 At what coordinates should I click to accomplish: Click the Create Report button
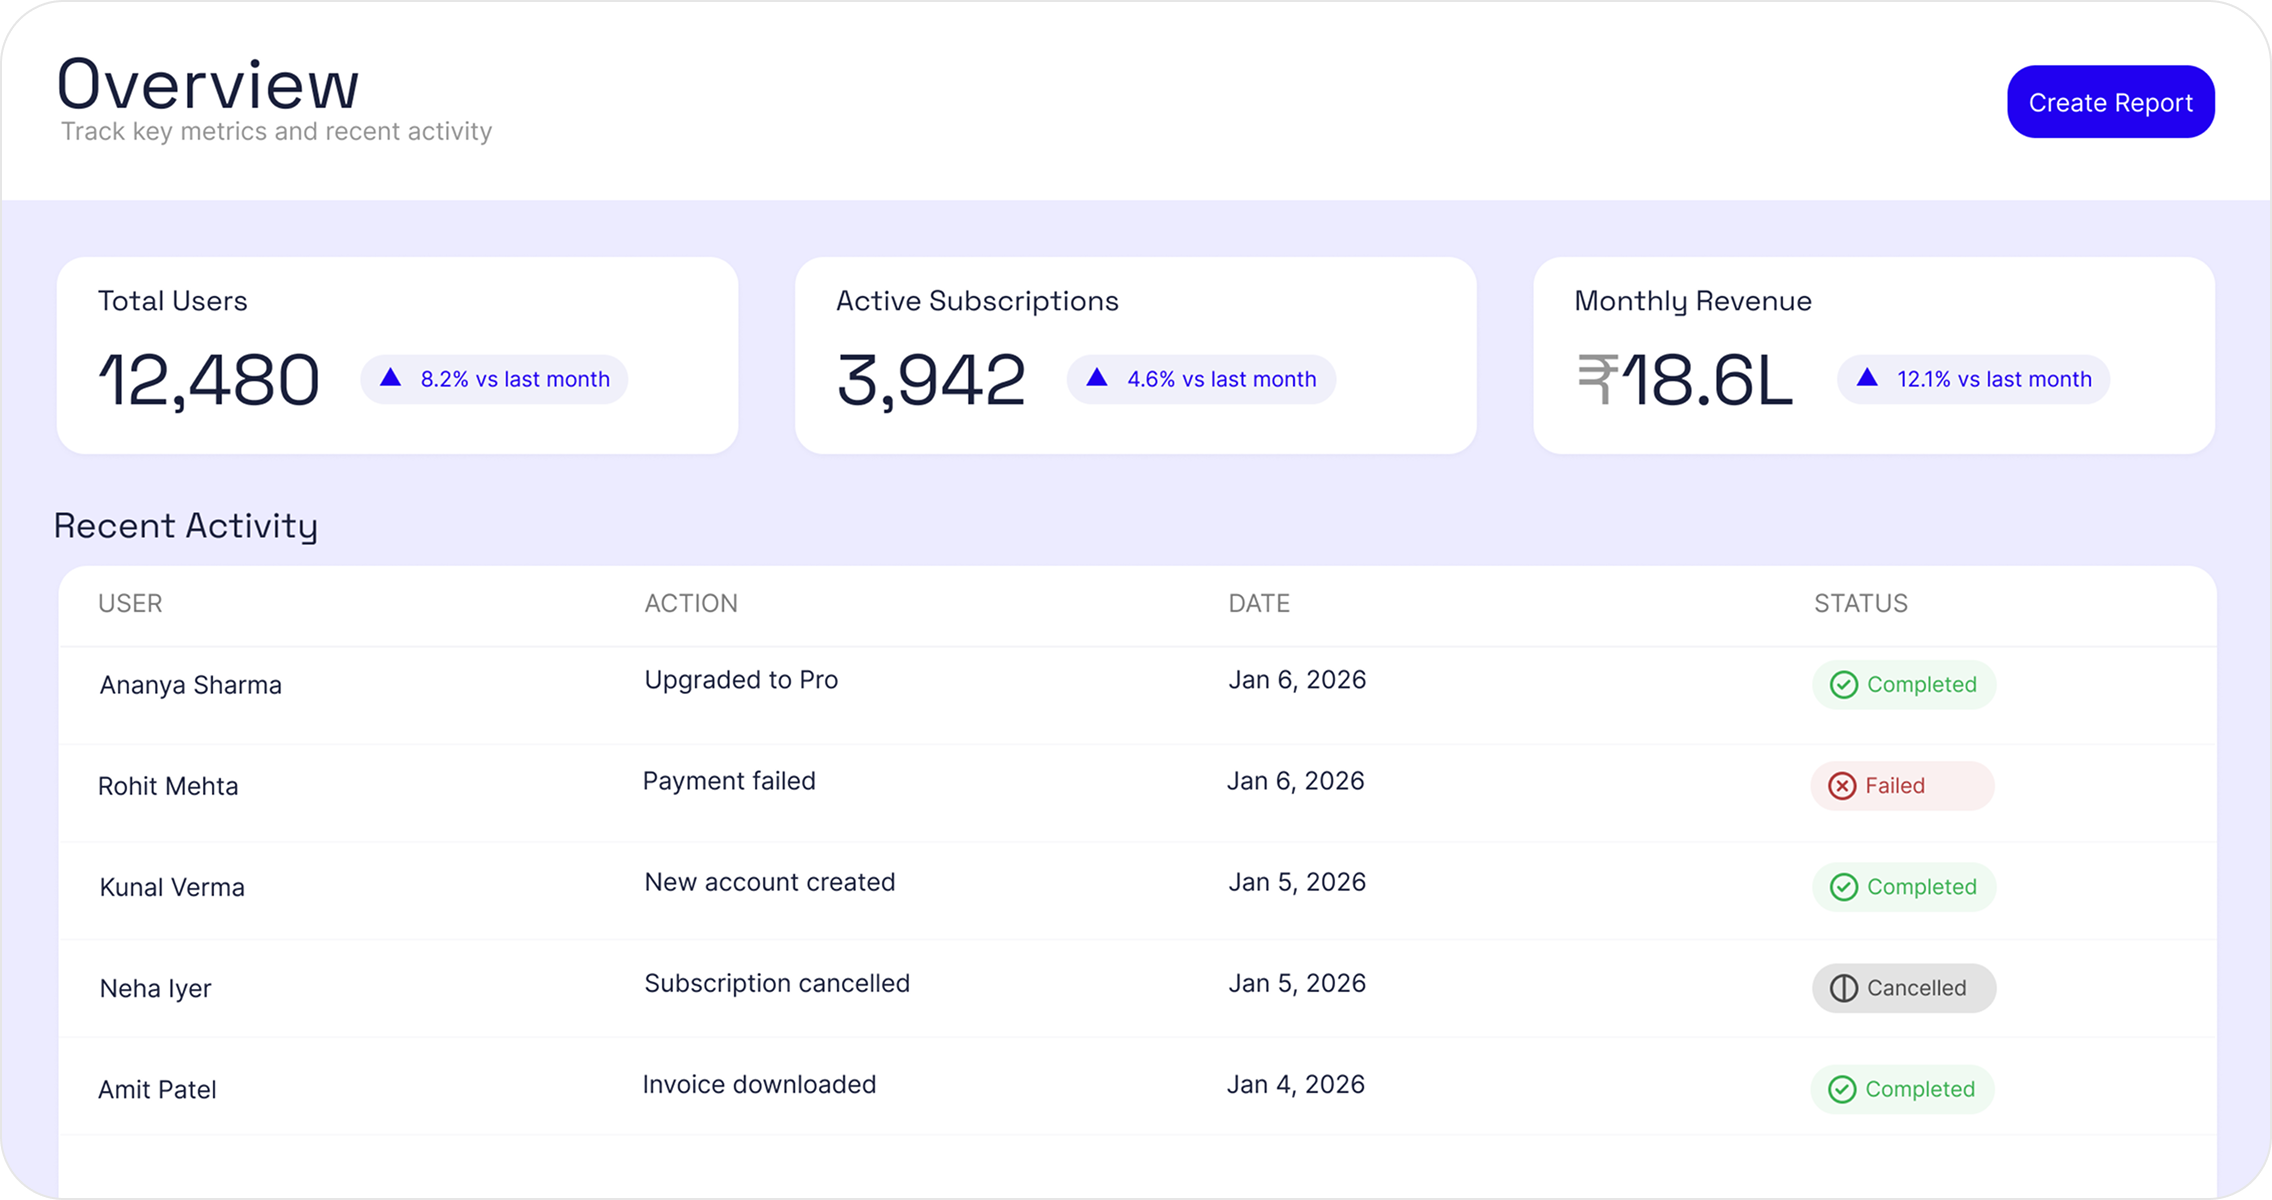tap(2110, 102)
